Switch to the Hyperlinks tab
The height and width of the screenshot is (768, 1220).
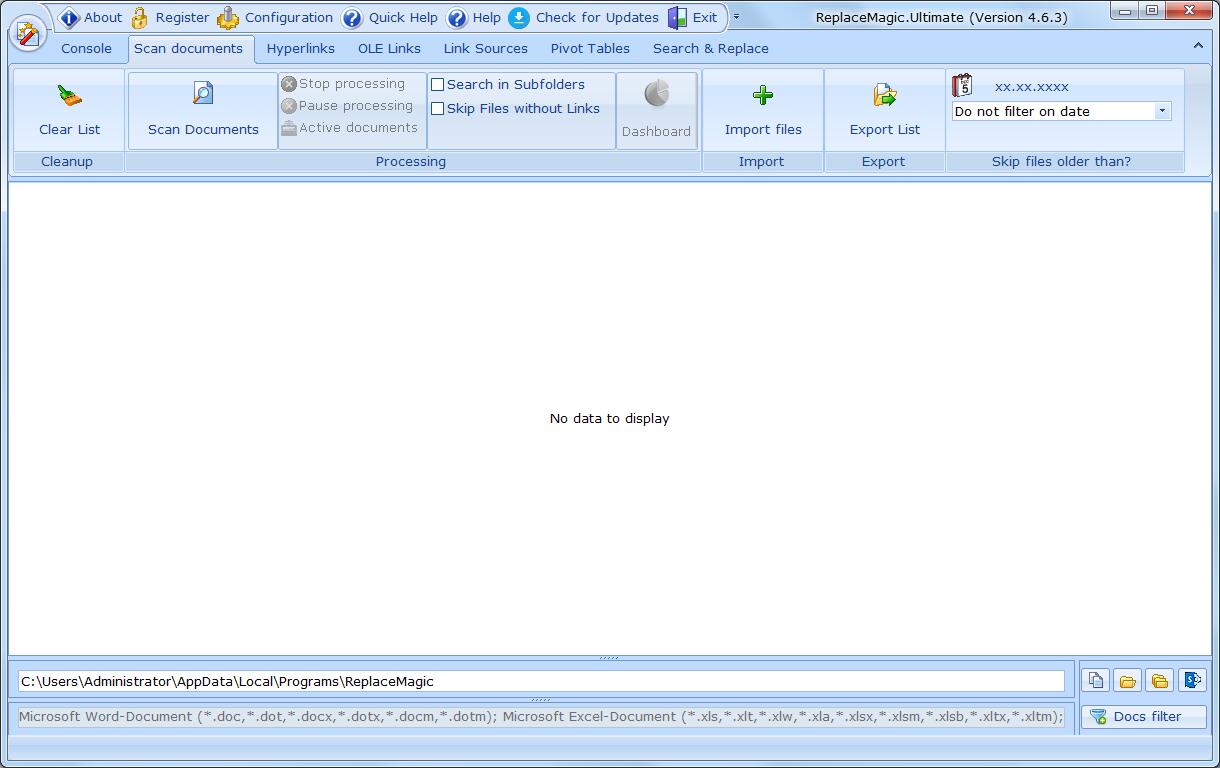pyautogui.click(x=300, y=48)
